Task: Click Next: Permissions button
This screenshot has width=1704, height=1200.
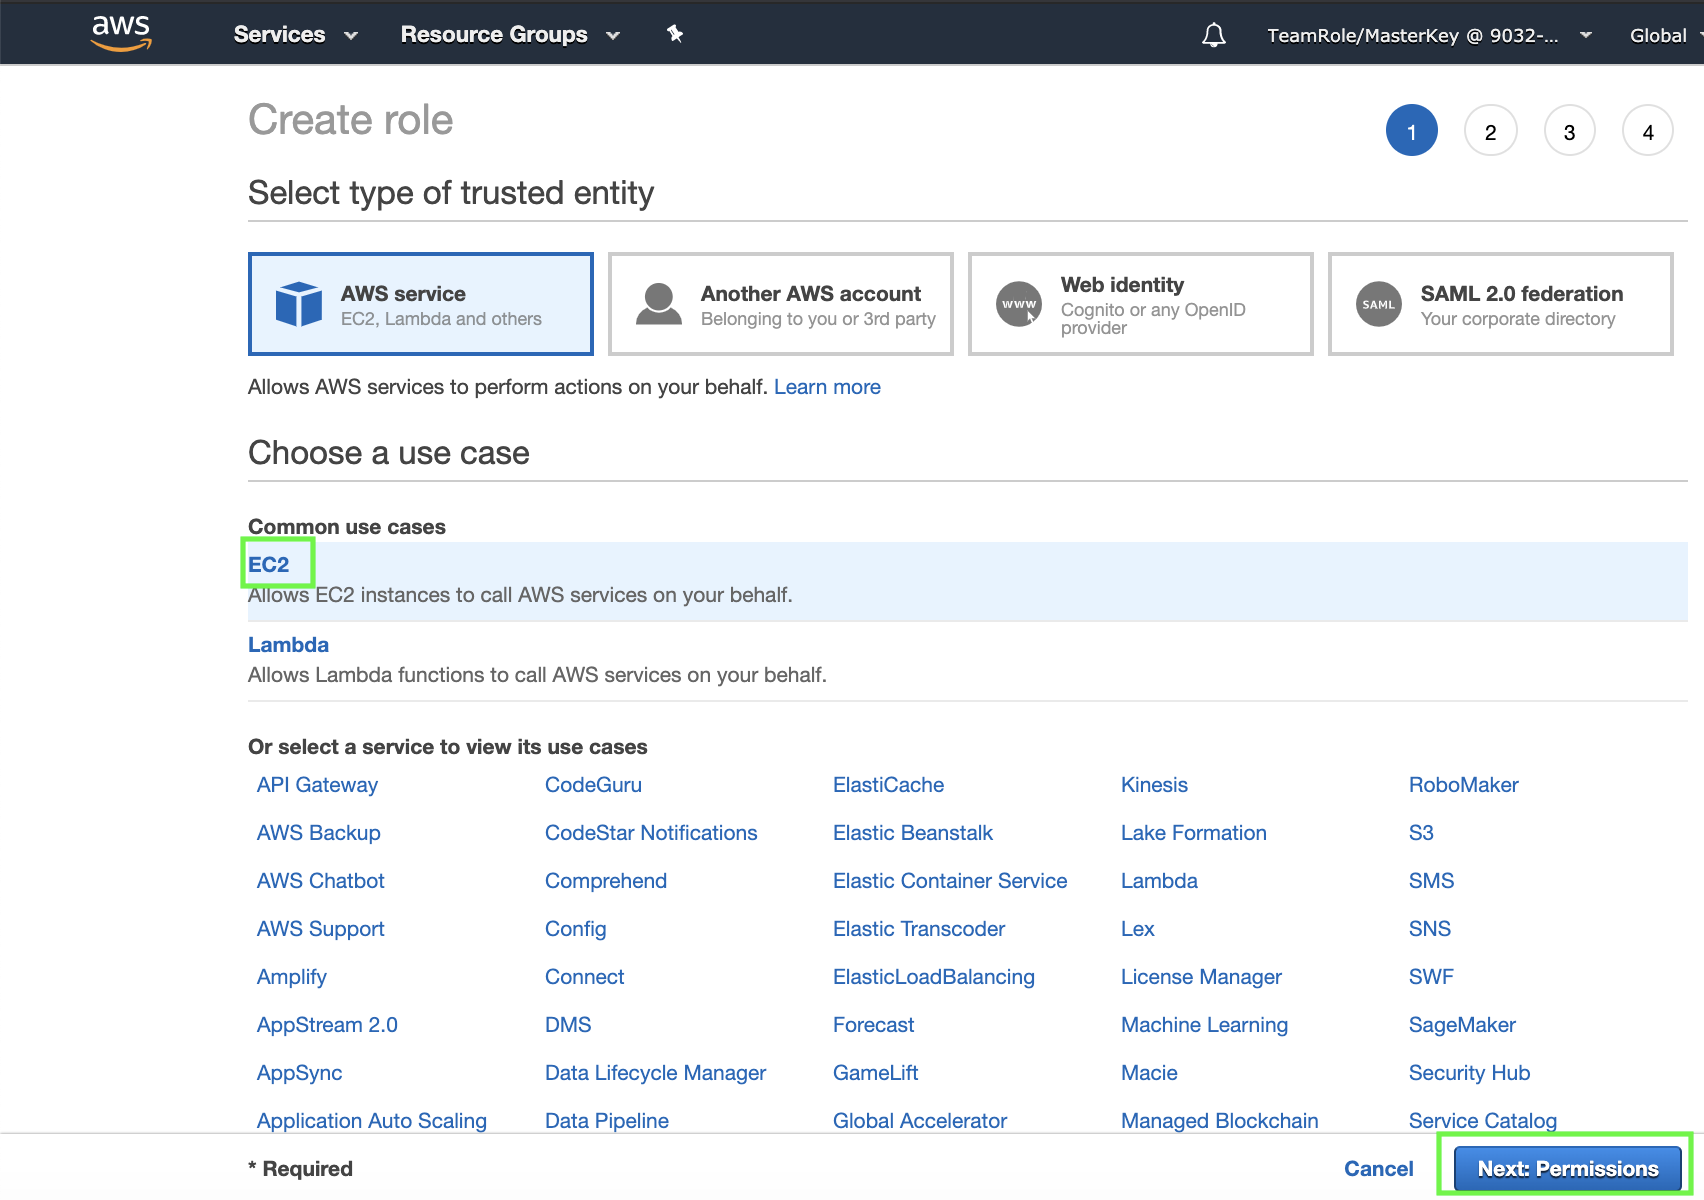Action: [x=1567, y=1168]
